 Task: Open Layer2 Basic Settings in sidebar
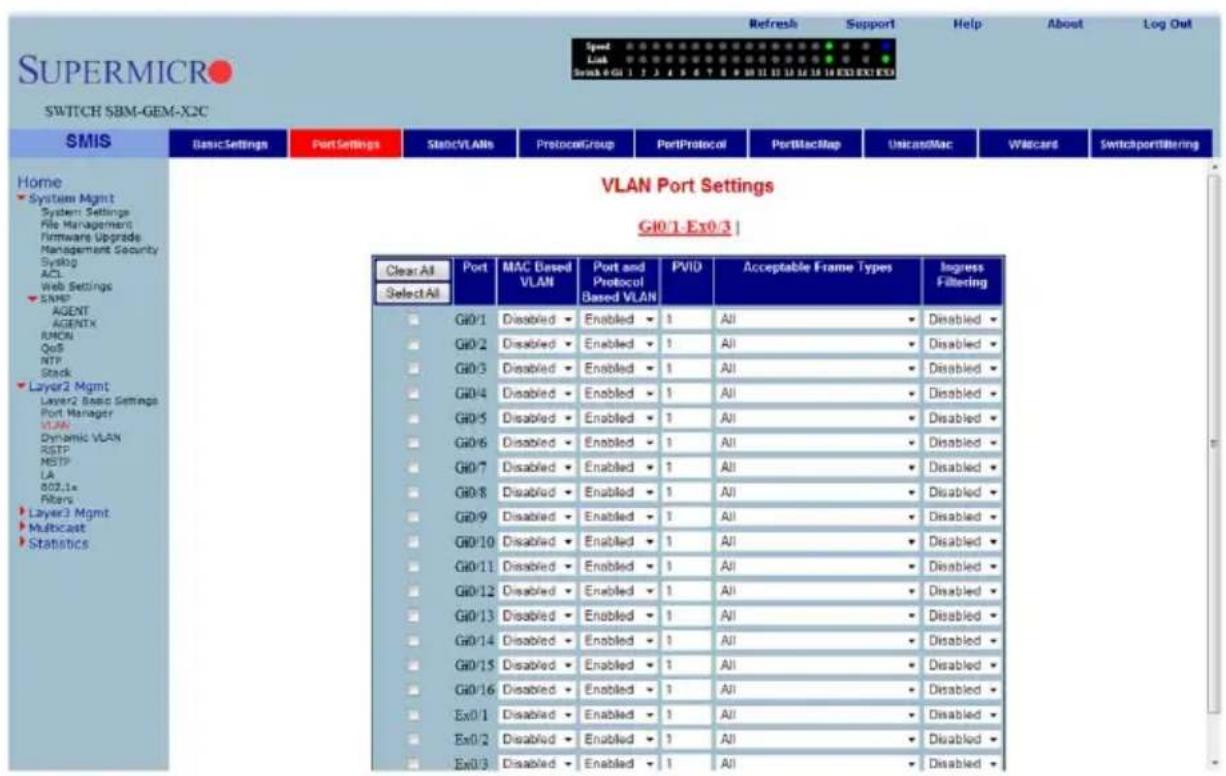tap(99, 400)
